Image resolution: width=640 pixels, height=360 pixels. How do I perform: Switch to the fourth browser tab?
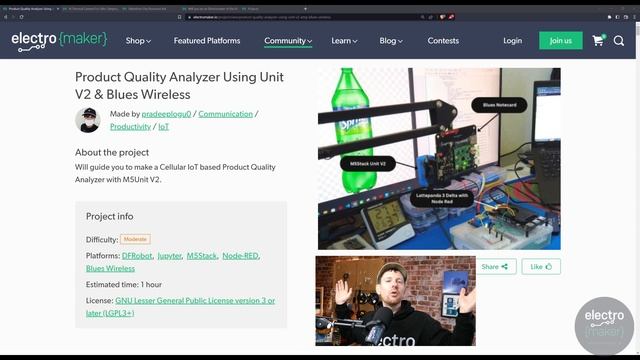pyautogui.click(x=210, y=9)
